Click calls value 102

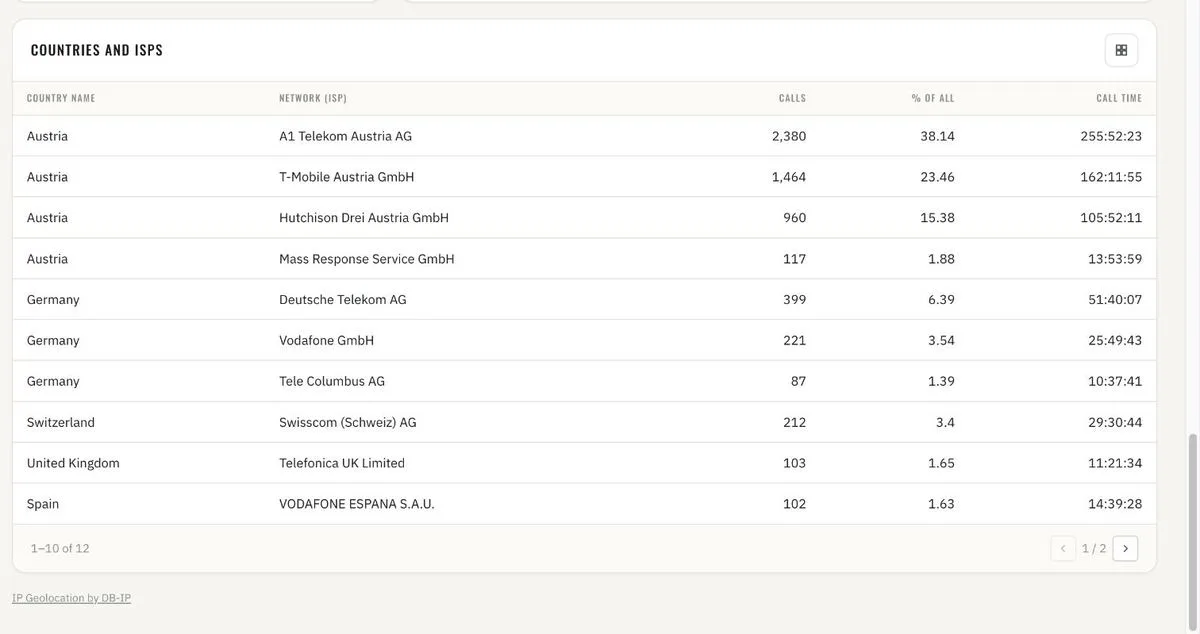pyautogui.click(x=795, y=505)
